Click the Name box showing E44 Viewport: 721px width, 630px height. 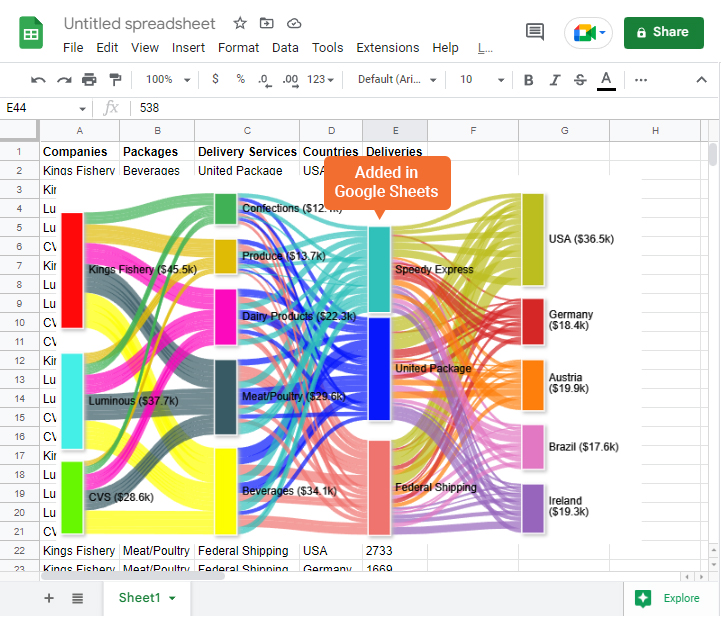pyautogui.click(x=39, y=108)
